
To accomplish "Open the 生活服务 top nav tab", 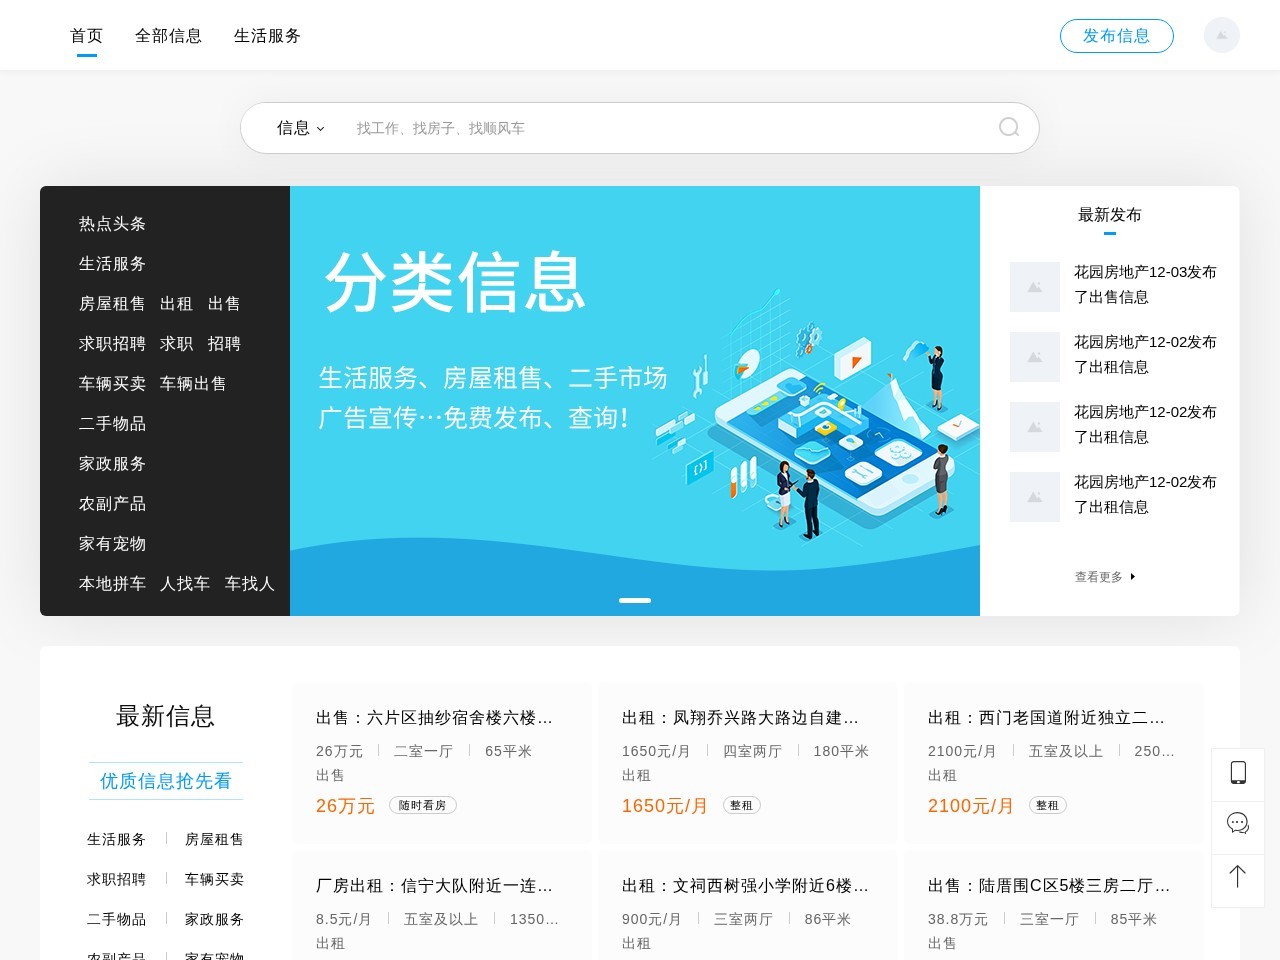I will pyautogui.click(x=267, y=36).
